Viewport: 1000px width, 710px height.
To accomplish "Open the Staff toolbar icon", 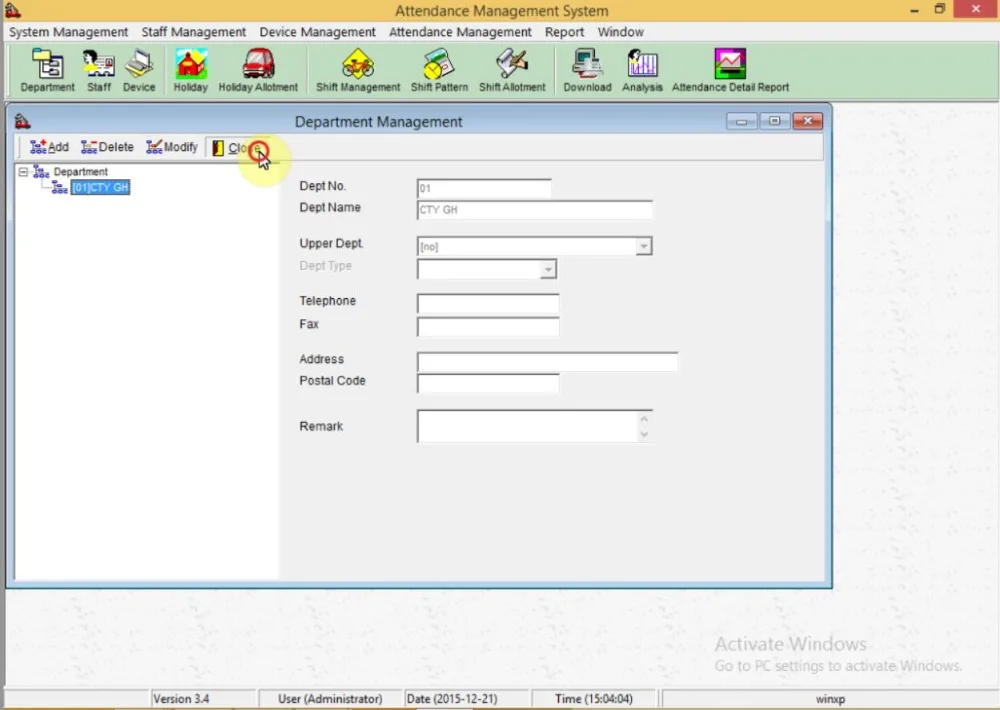I will [x=99, y=70].
